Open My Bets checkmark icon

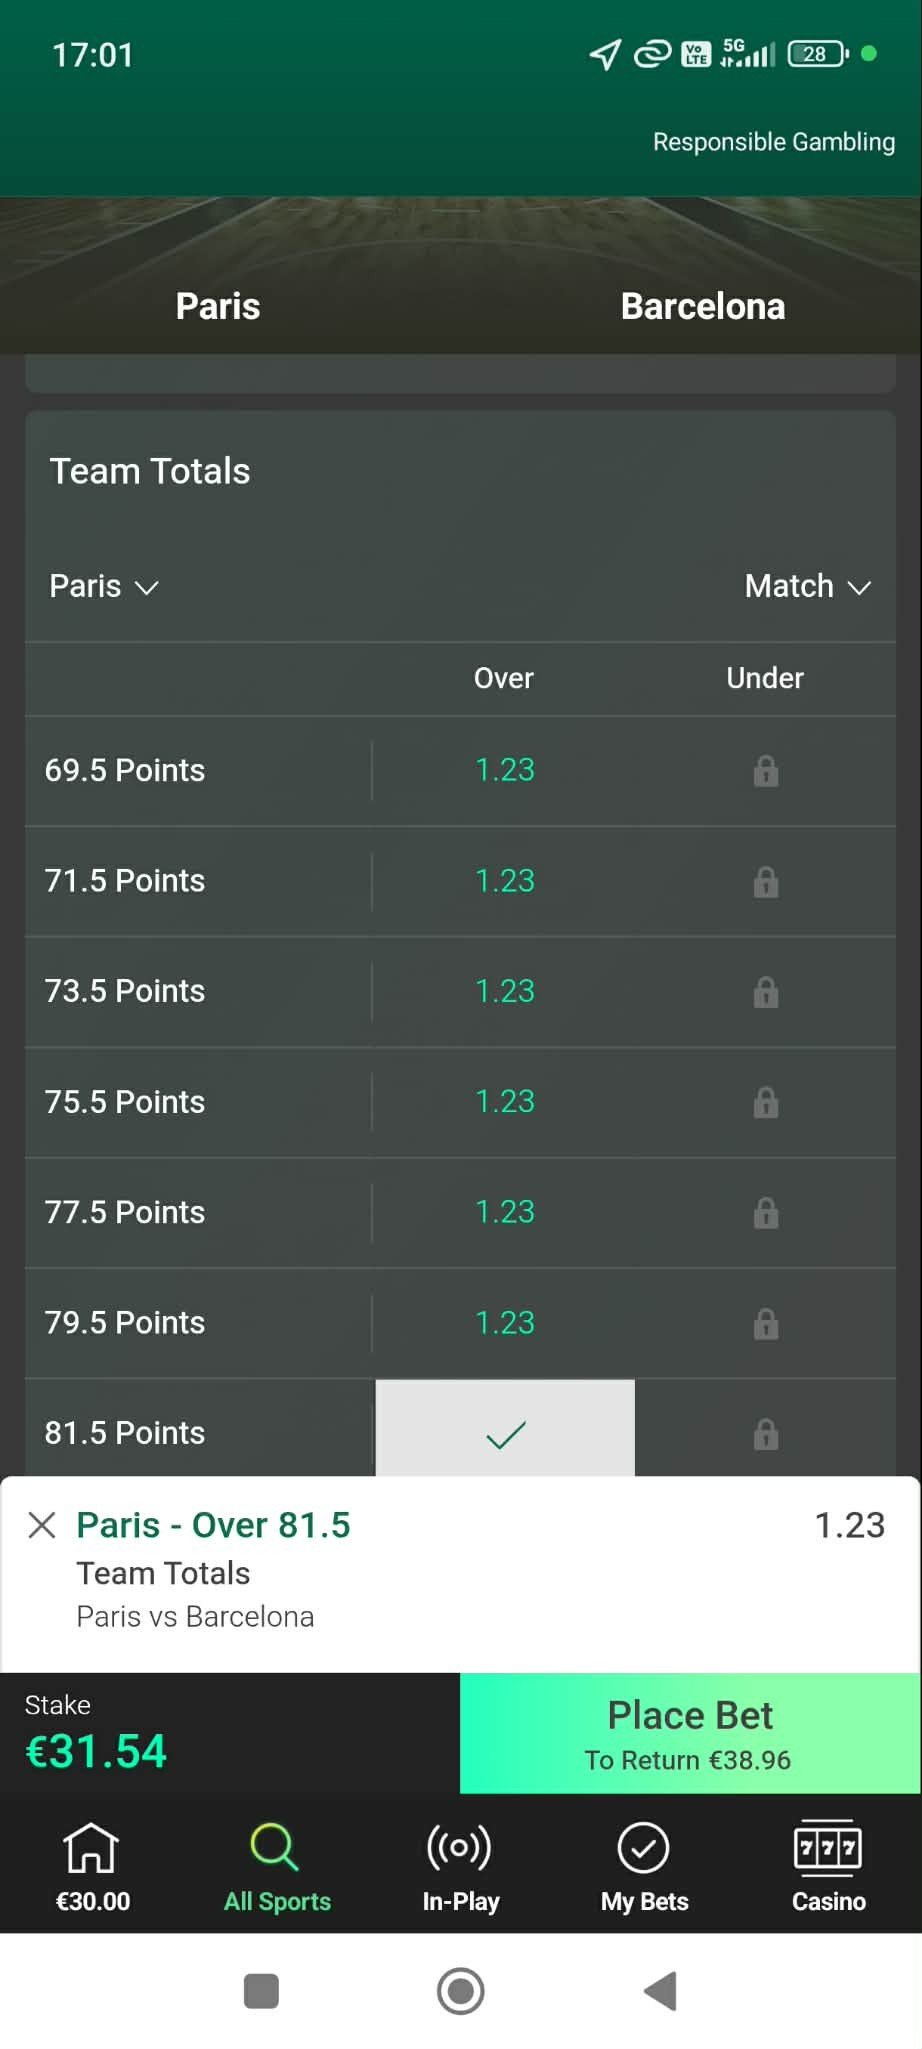[x=644, y=1866]
